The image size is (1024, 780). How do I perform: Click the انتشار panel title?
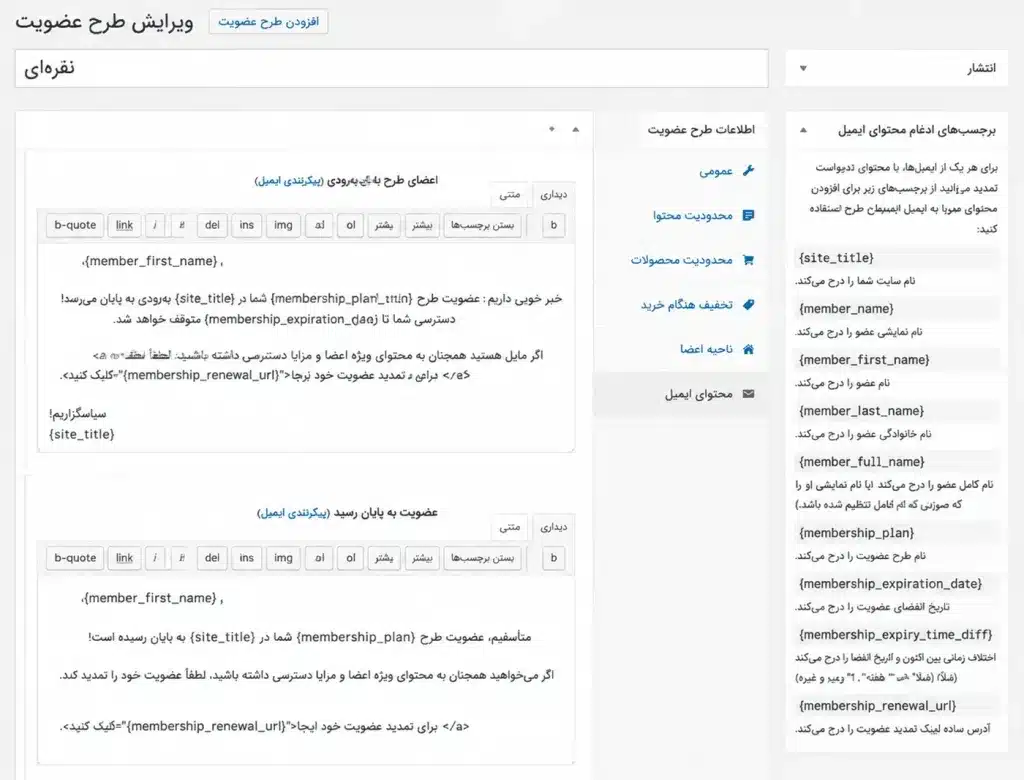click(x=982, y=68)
